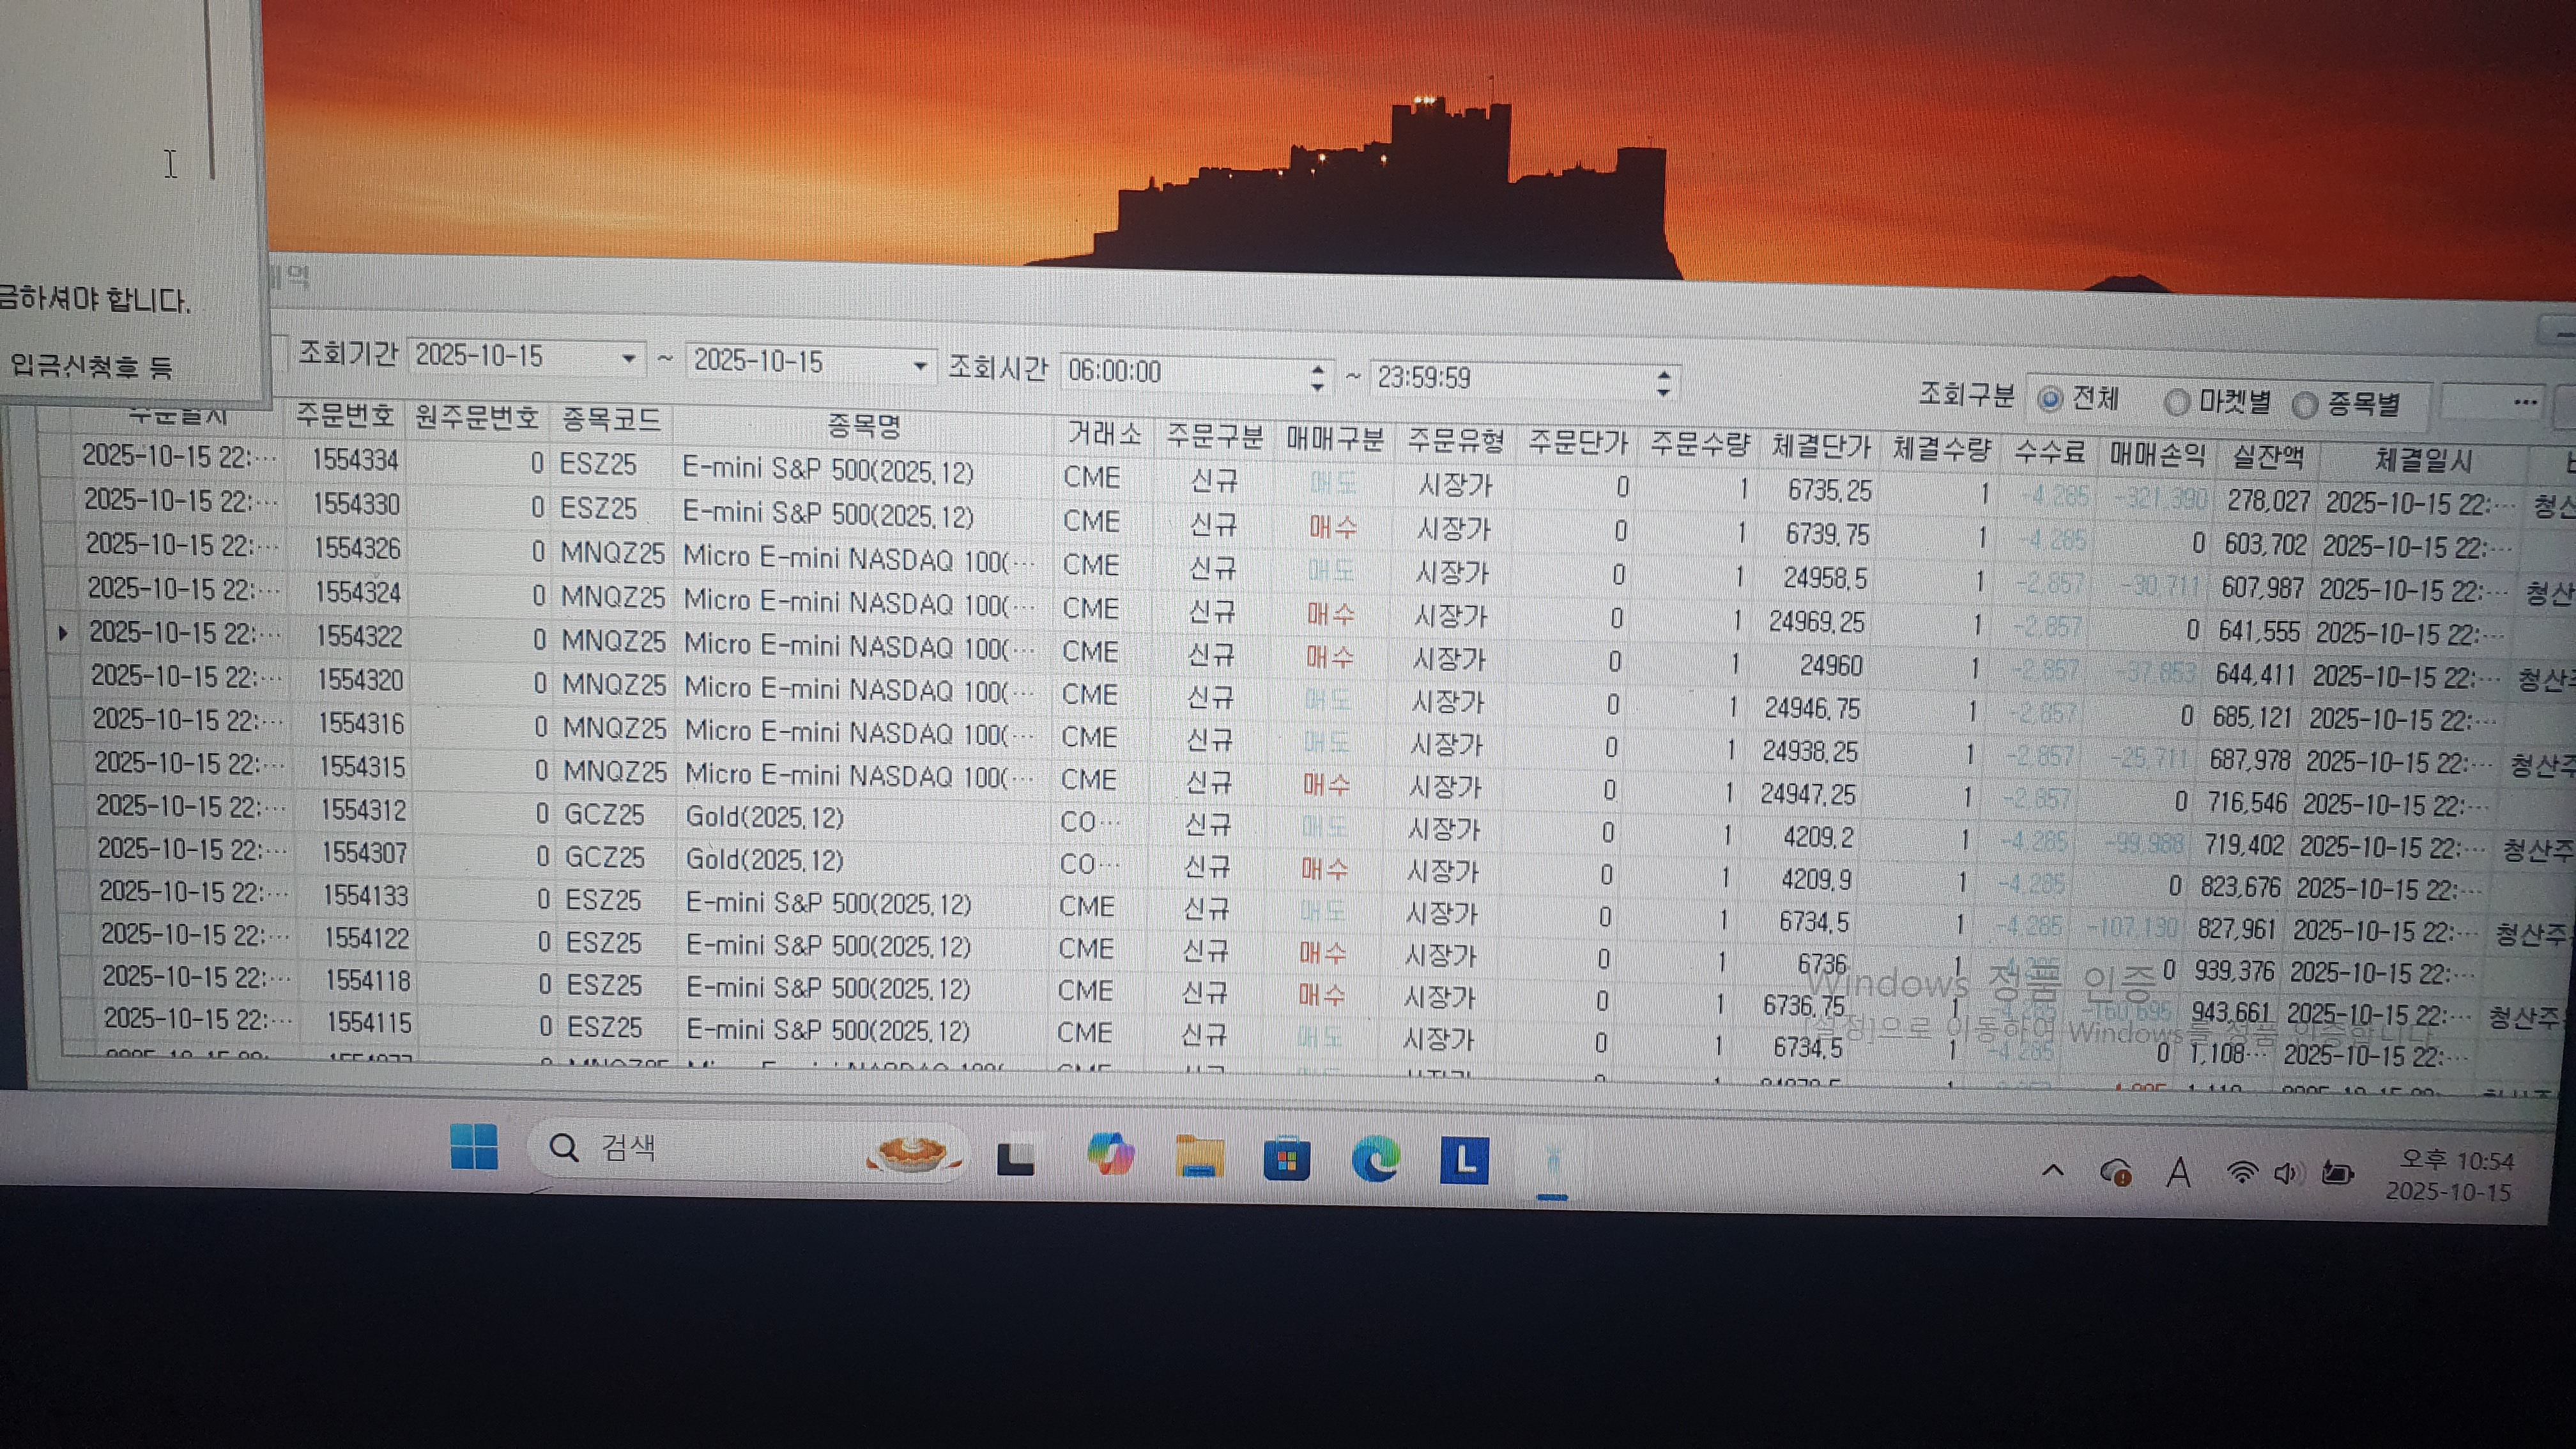Click the 주문유형 column header
2576x1449 pixels.
[1456, 440]
